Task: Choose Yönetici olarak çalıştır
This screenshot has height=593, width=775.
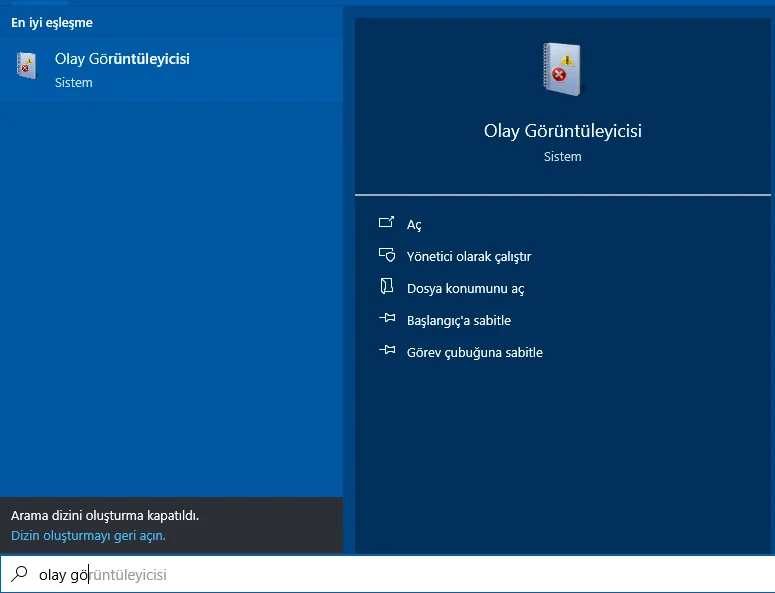Action: [x=469, y=256]
